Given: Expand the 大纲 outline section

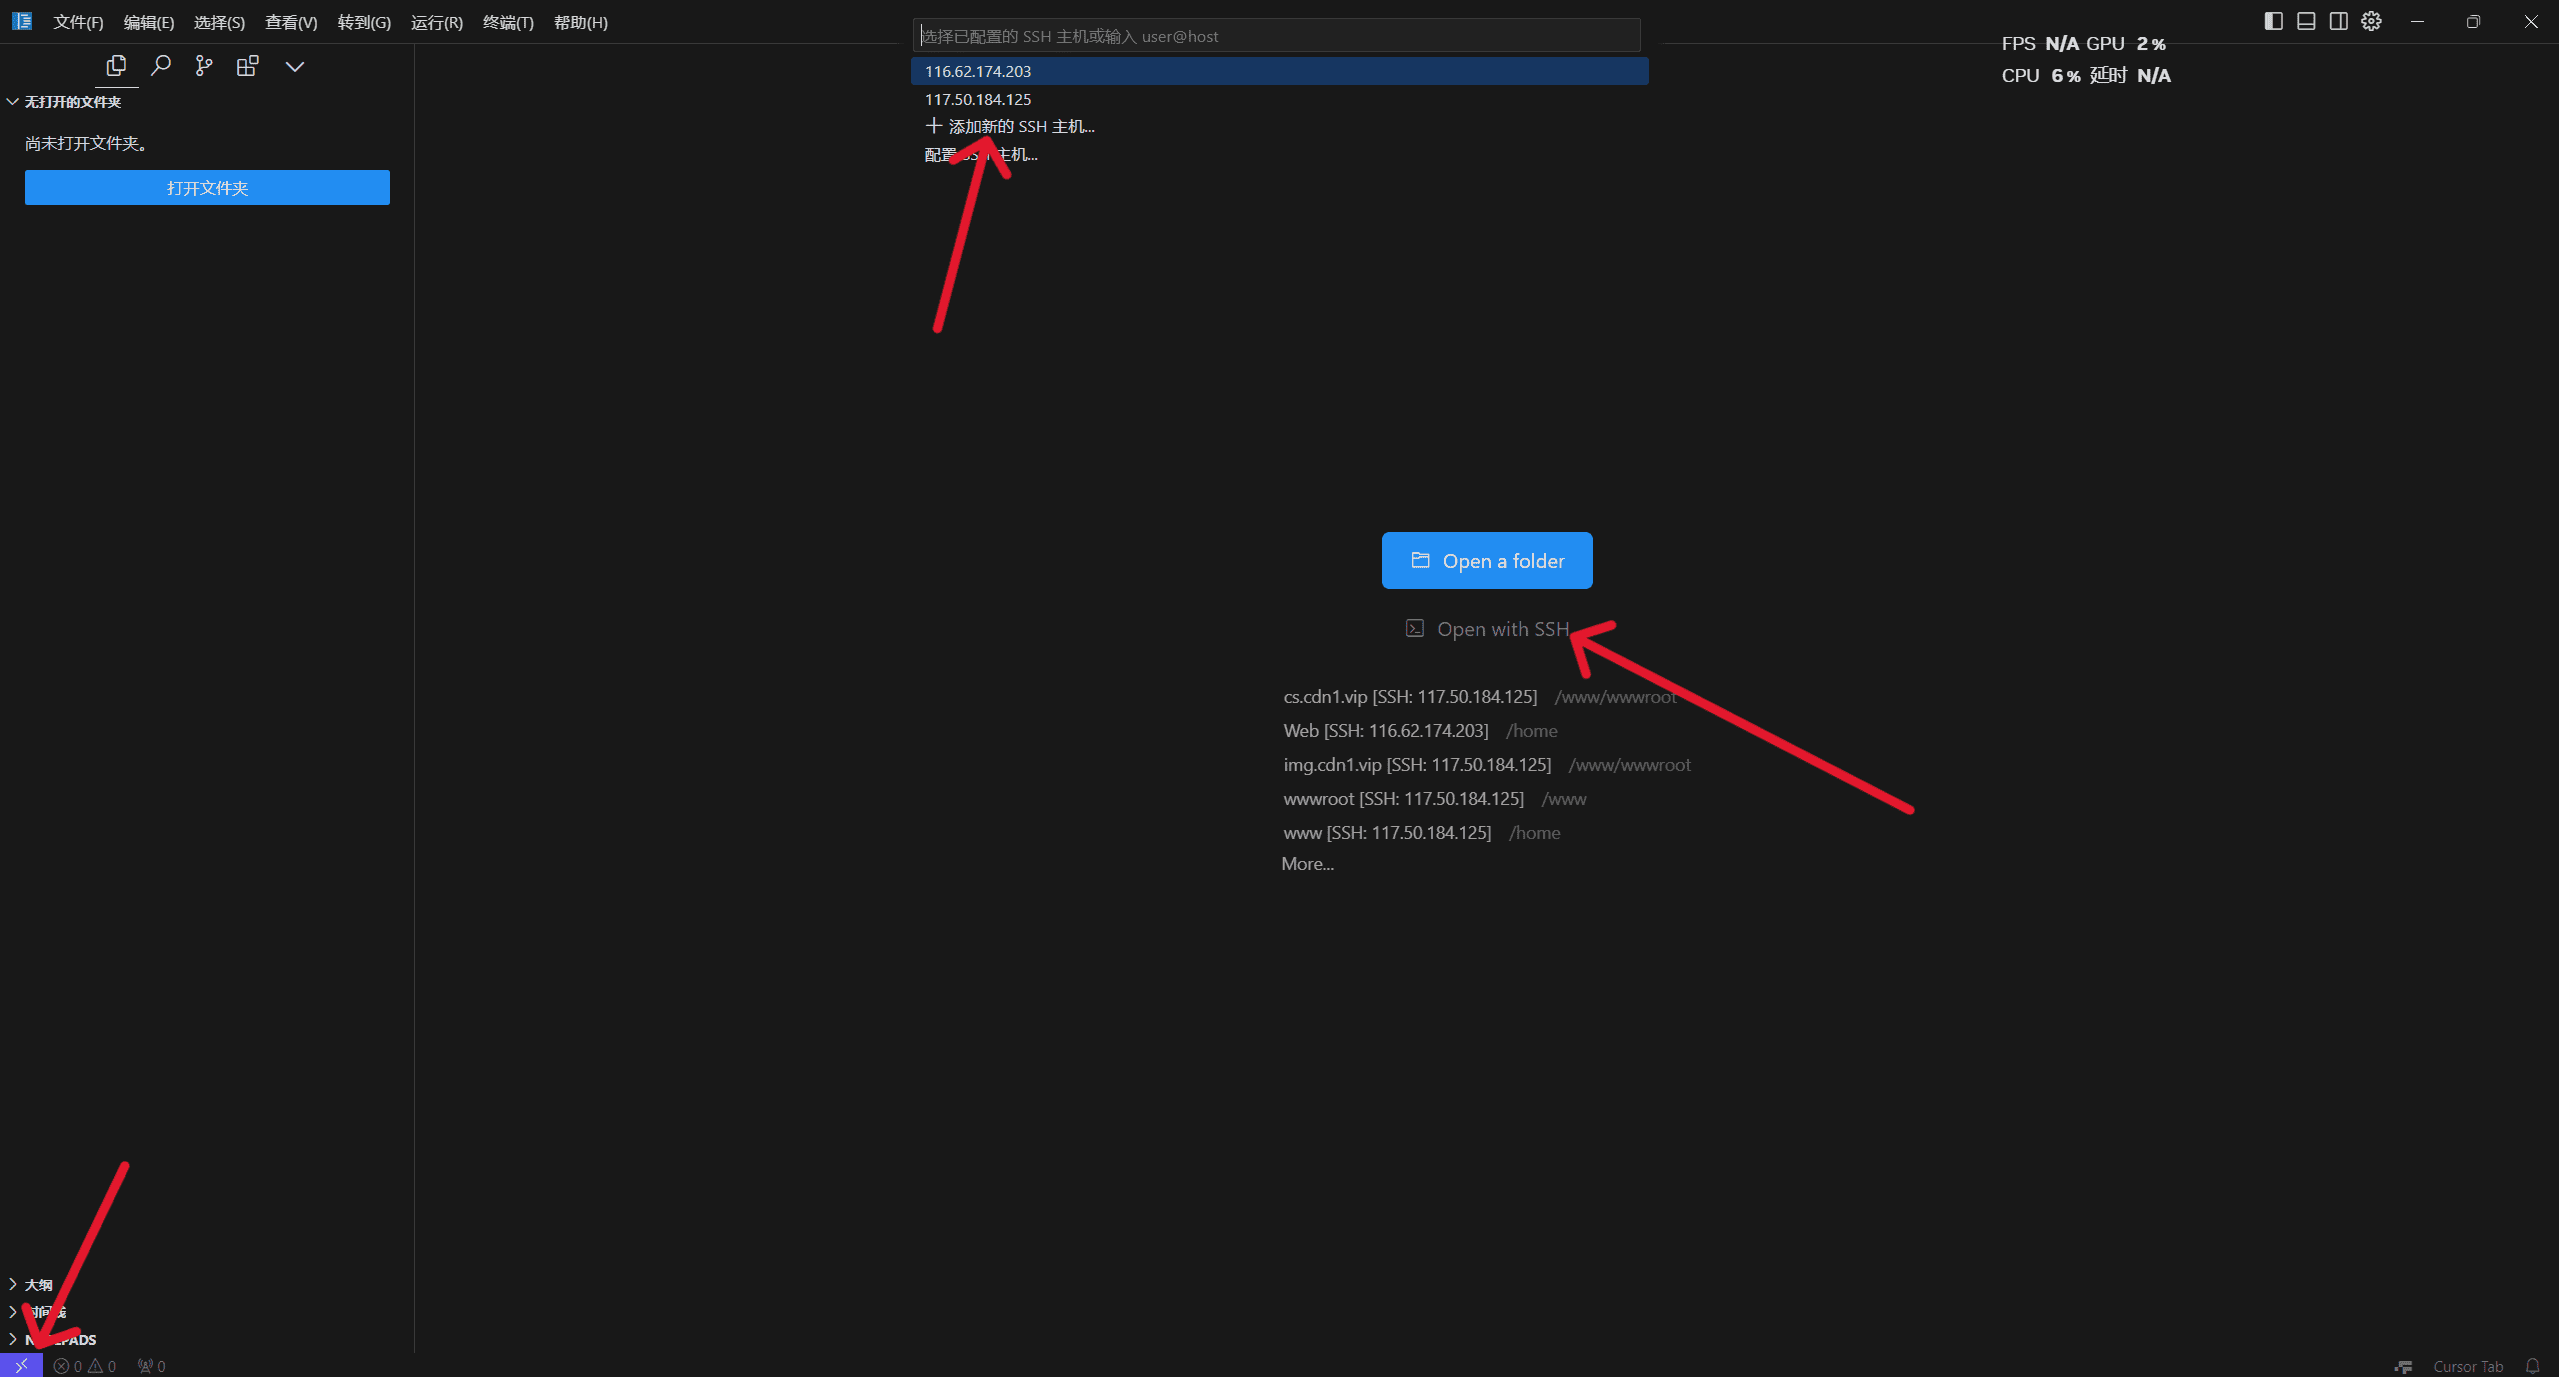Looking at the screenshot, I should coord(38,1284).
